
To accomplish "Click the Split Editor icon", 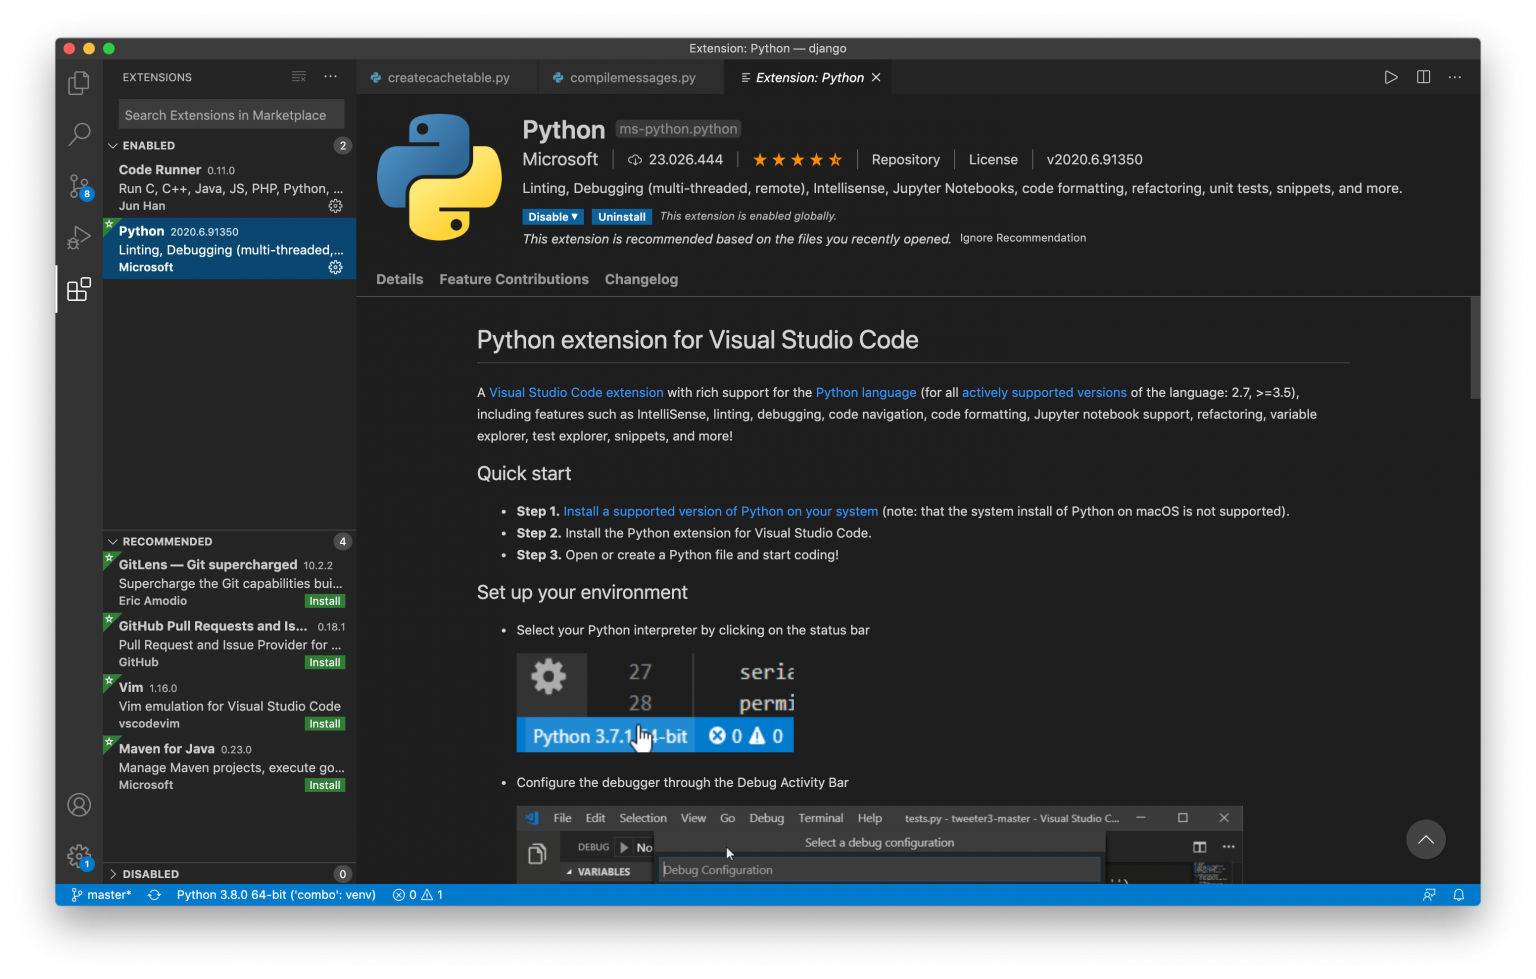I will pos(1423,76).
